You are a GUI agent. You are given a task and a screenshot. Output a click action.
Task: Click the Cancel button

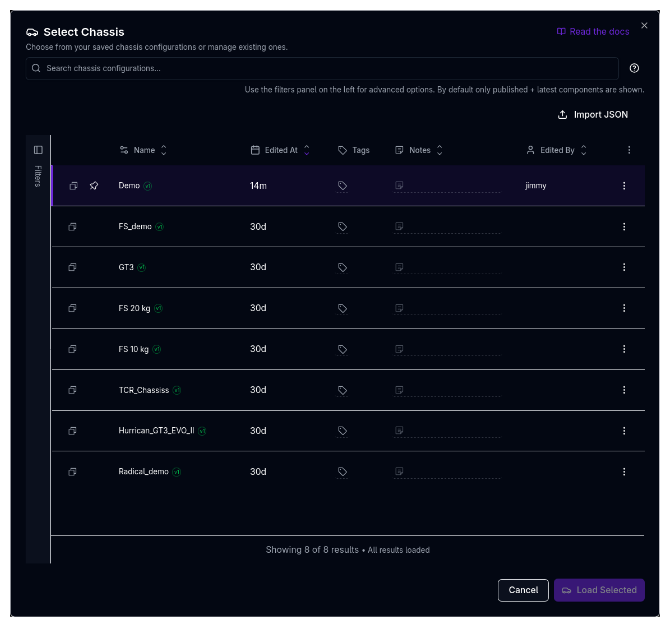point(523,590)
